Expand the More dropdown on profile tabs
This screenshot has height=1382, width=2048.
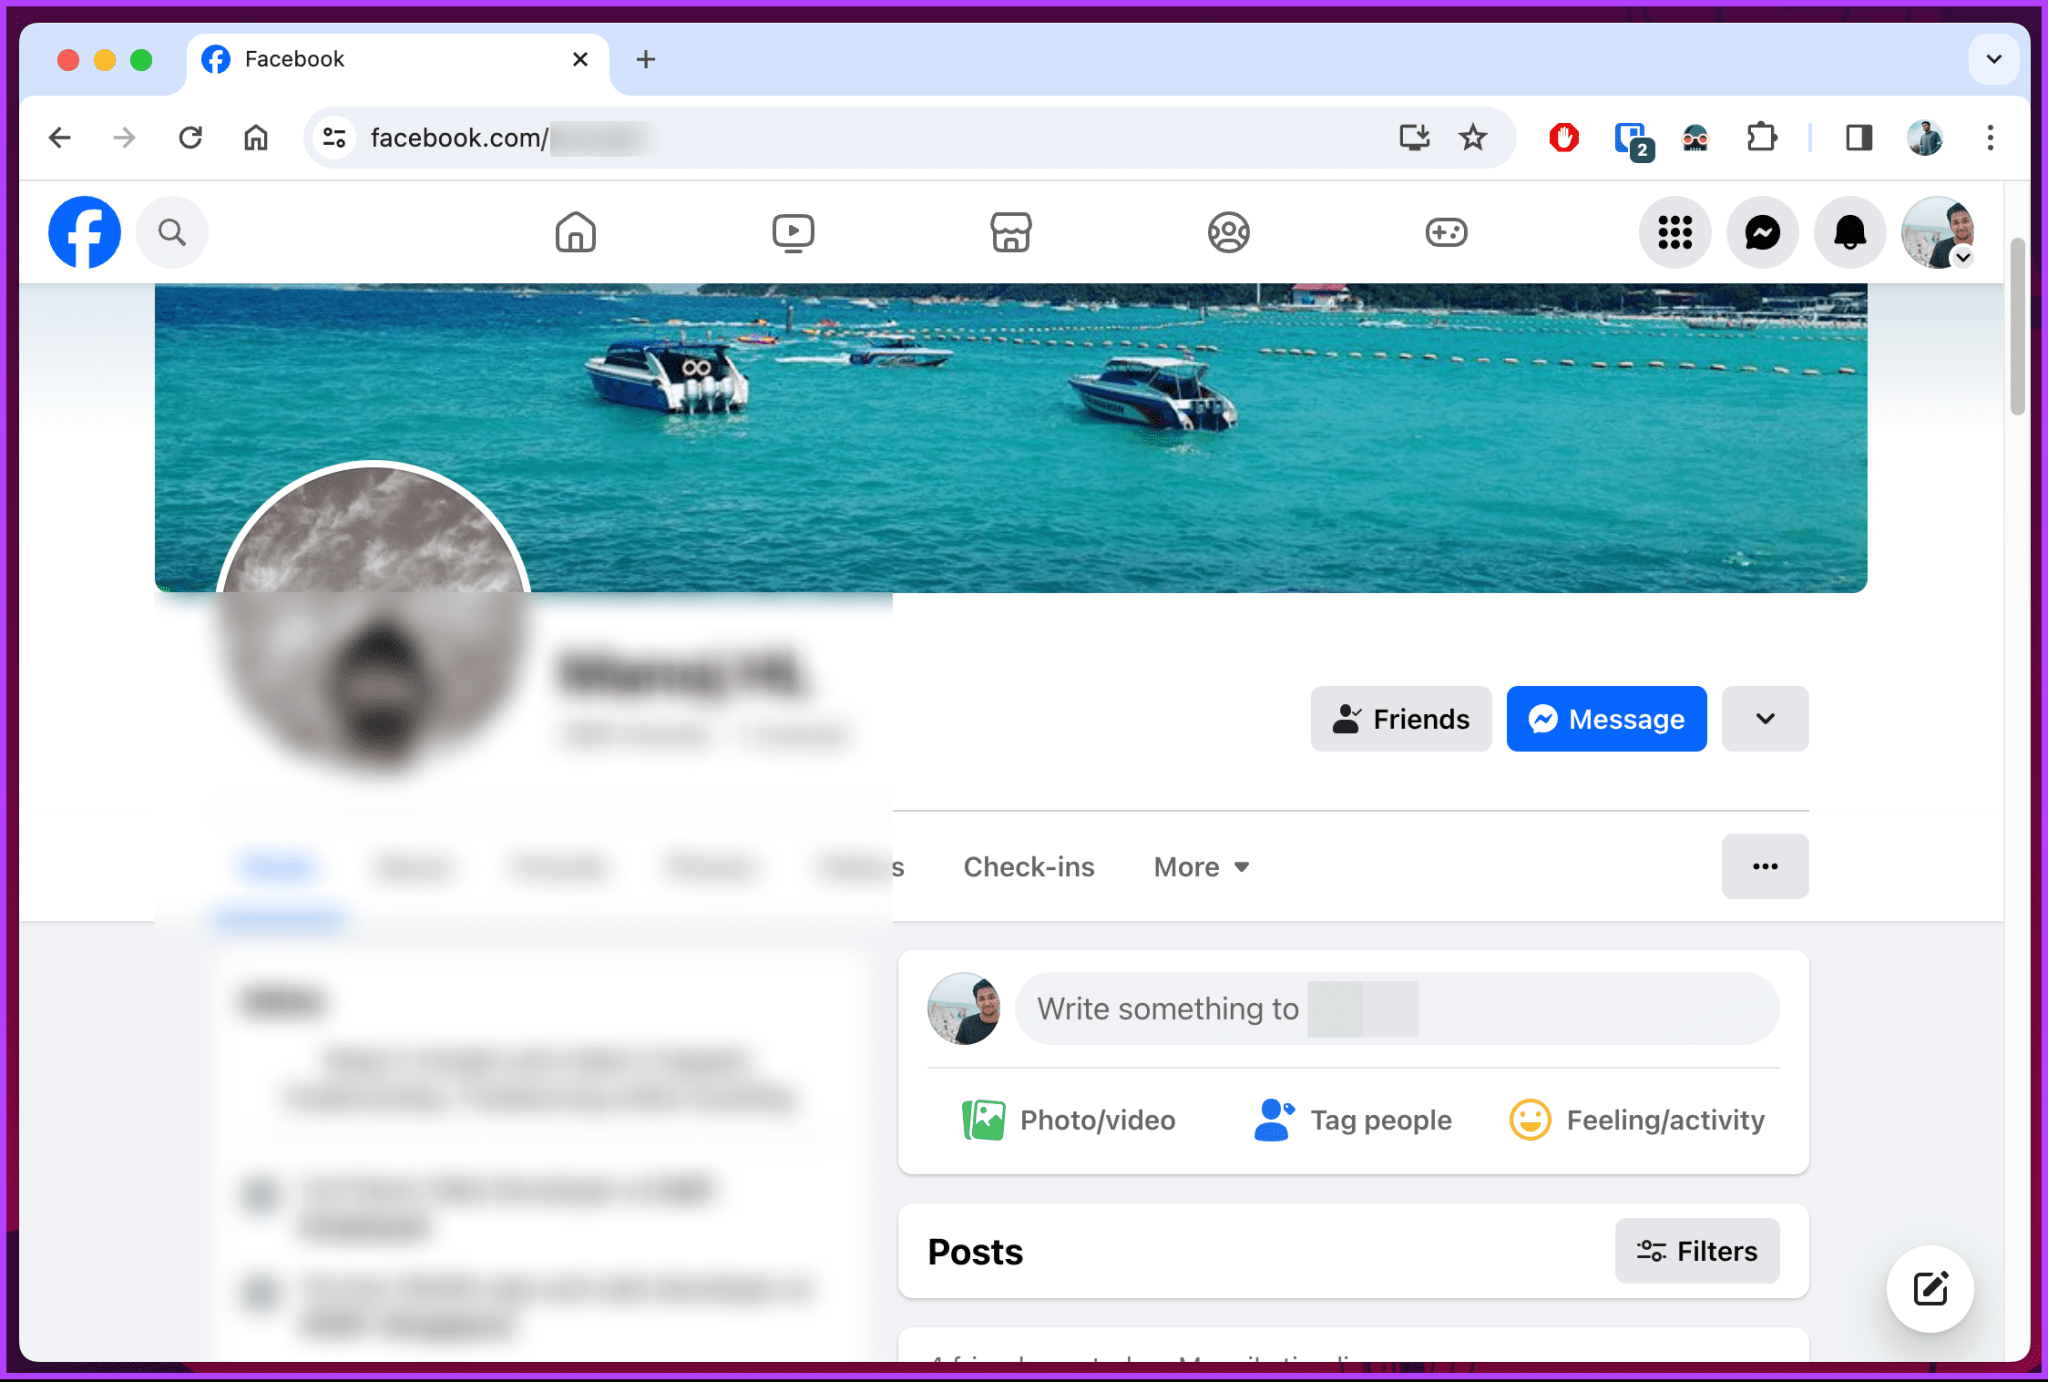(x=1201, y=867)
